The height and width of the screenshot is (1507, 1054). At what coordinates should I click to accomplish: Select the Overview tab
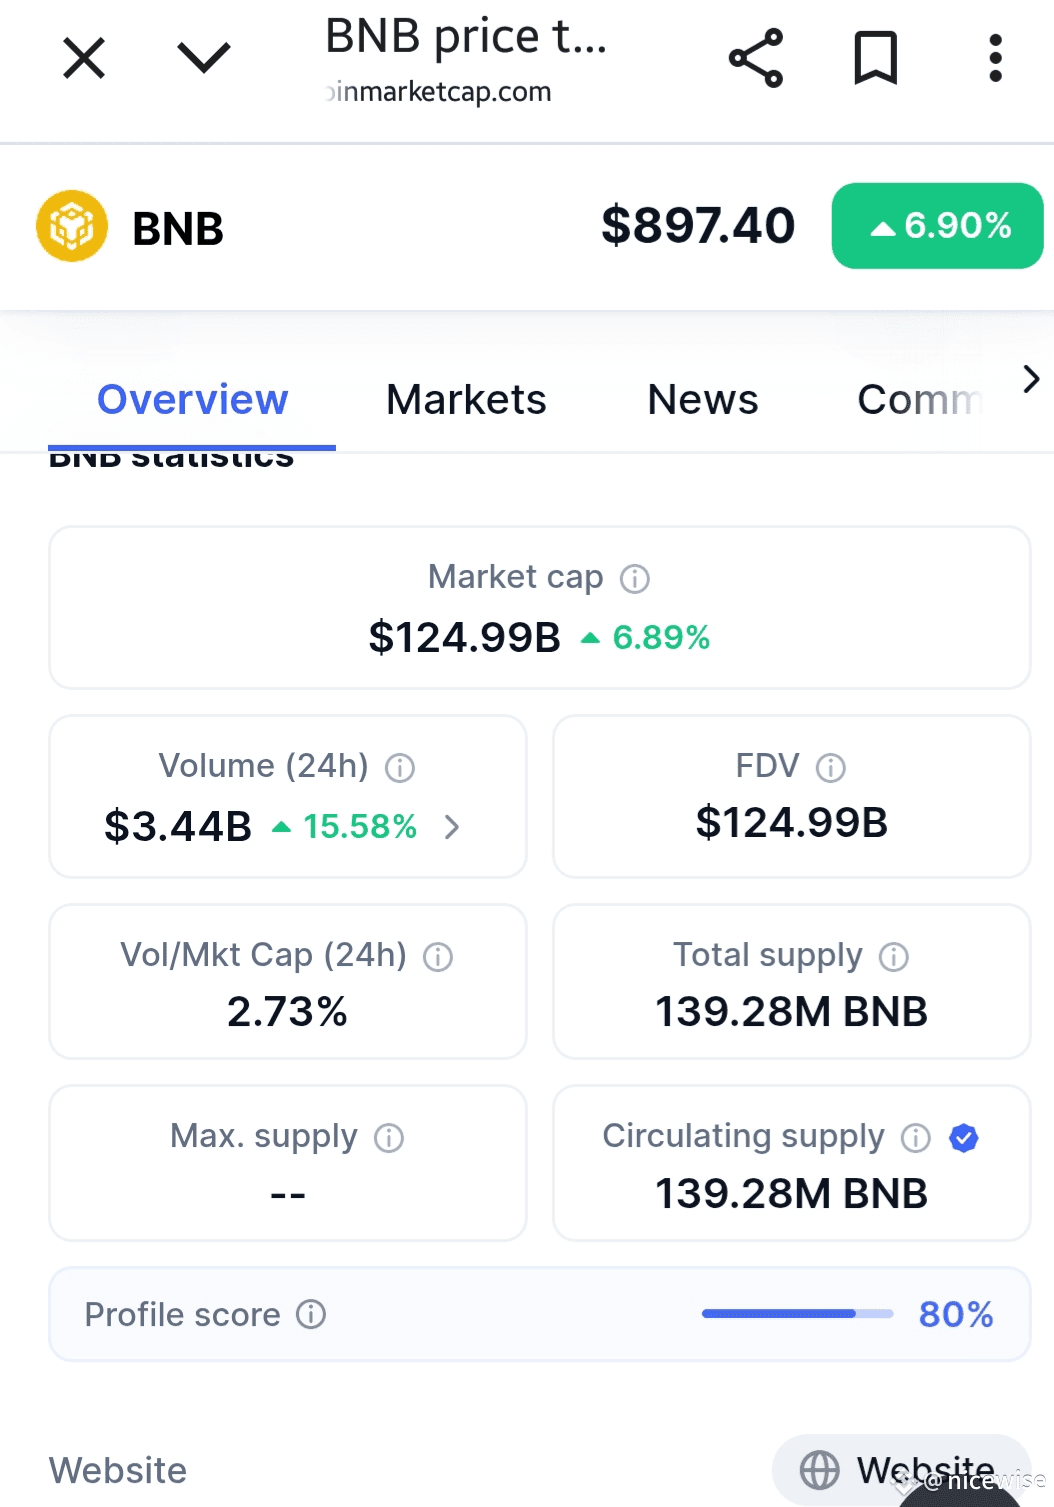(192, 400)
